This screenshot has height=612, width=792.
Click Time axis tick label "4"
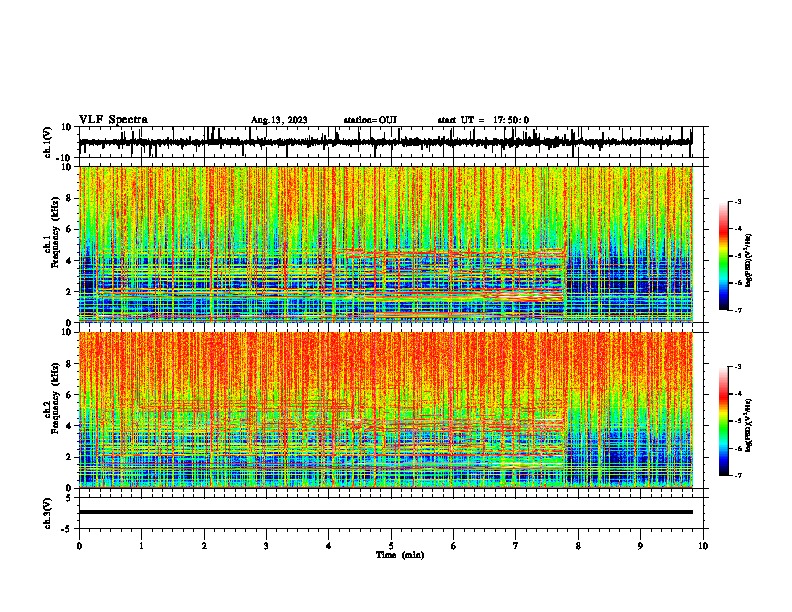click(x=329, y=546)
